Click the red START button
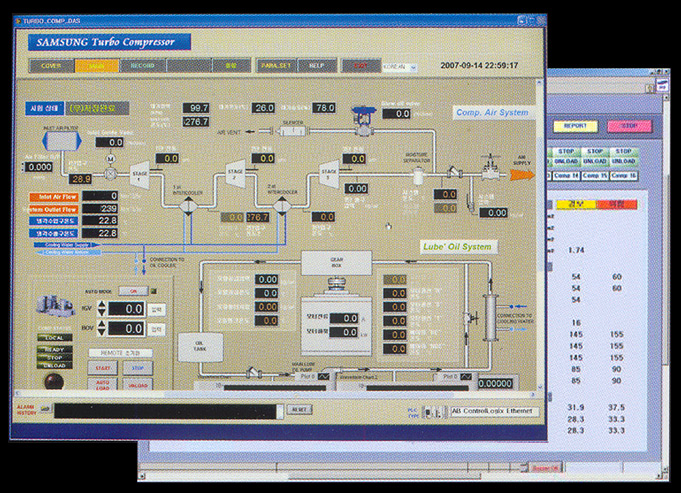 point(102,368)
